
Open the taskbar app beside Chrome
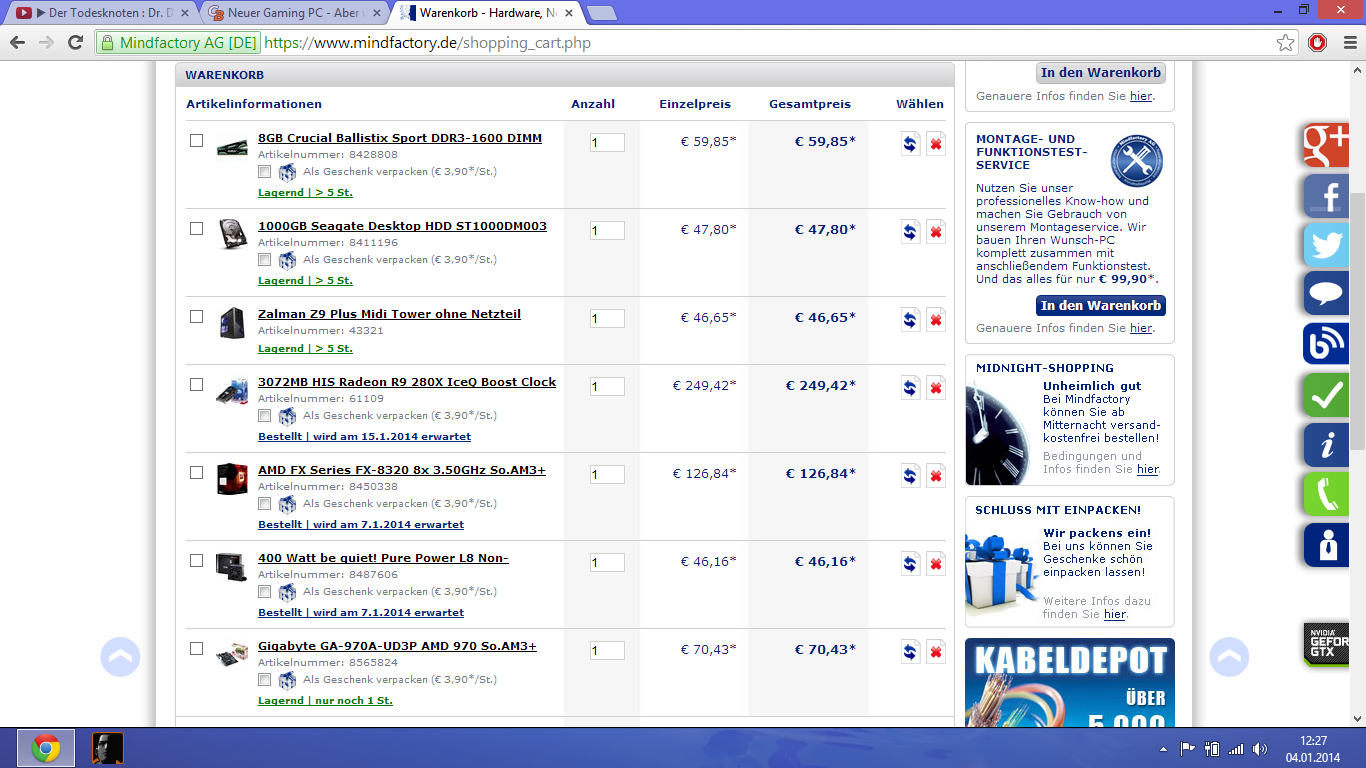point(107,748)
